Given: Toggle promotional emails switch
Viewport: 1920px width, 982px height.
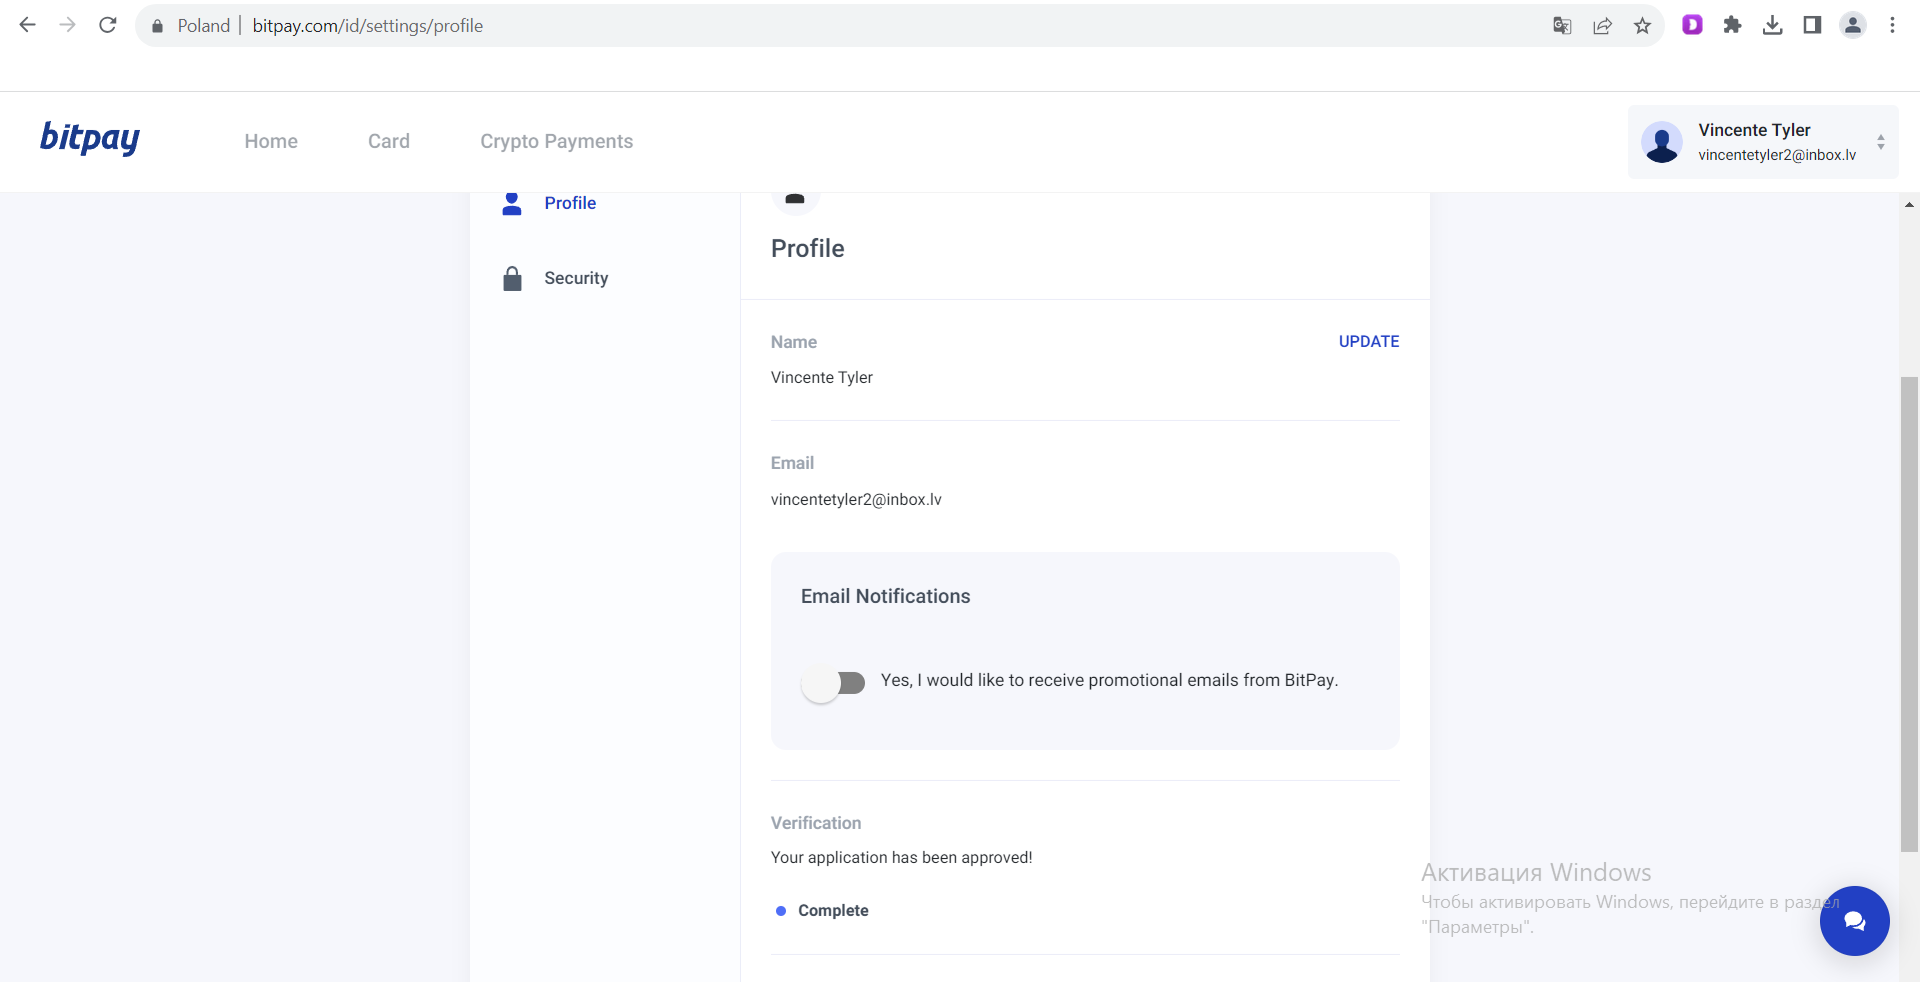Looking at the screenshot, I should (834, 683).
